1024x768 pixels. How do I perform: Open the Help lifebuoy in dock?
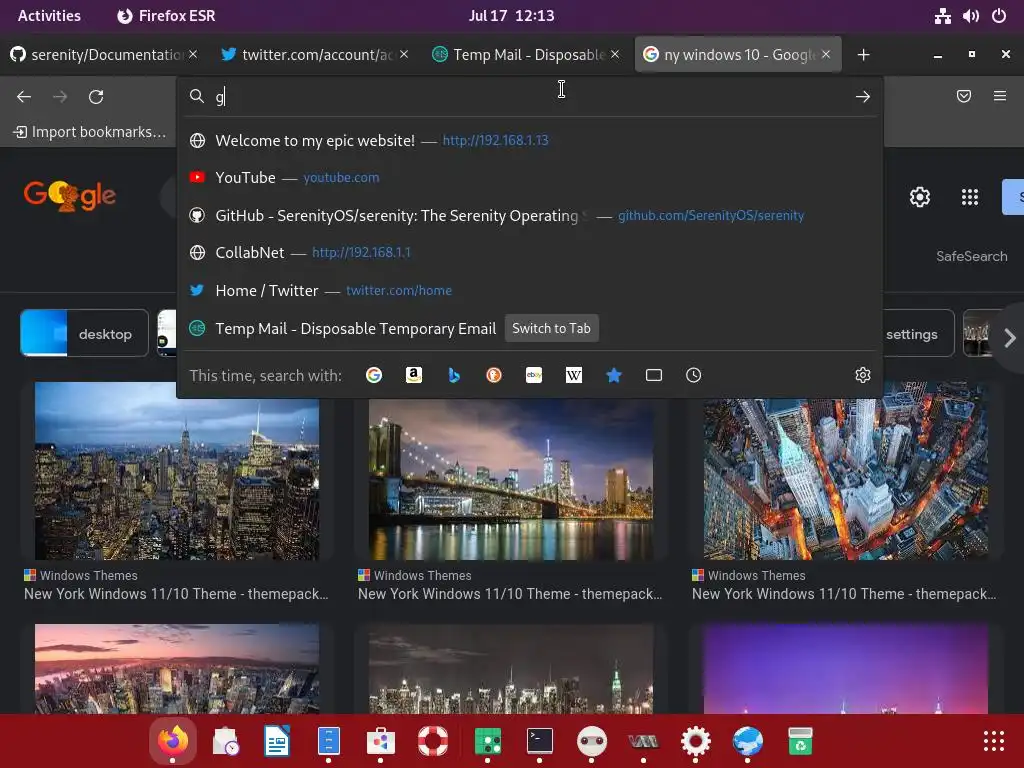tap(433, 741)
